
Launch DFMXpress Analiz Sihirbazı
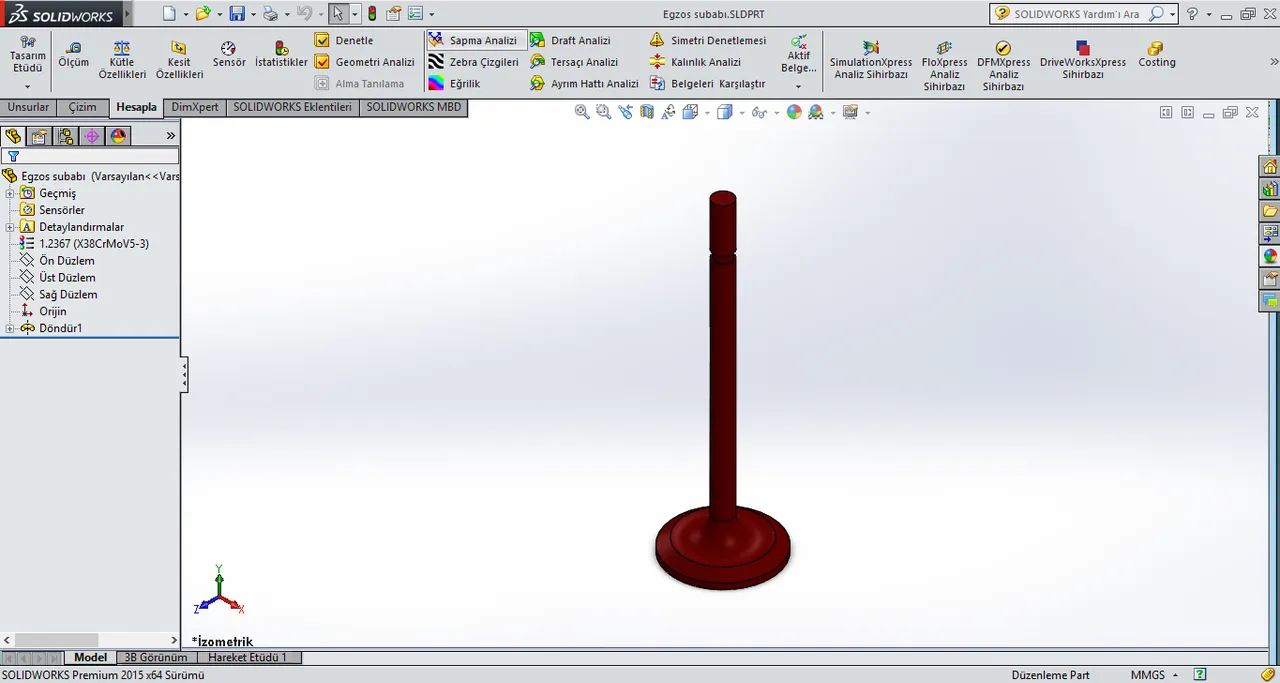tap(1003, 66)
